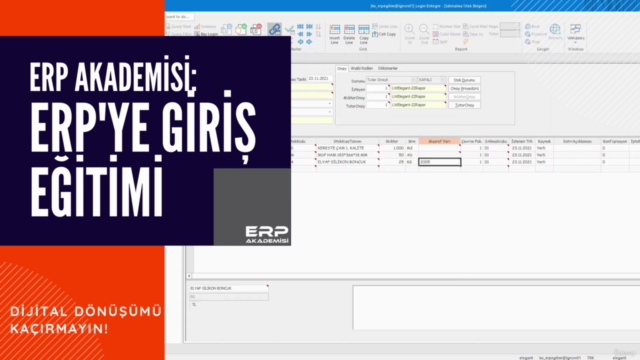Jump to the last record arrow
The width and height of the screenshot is (640, 360).
[309, 27]
